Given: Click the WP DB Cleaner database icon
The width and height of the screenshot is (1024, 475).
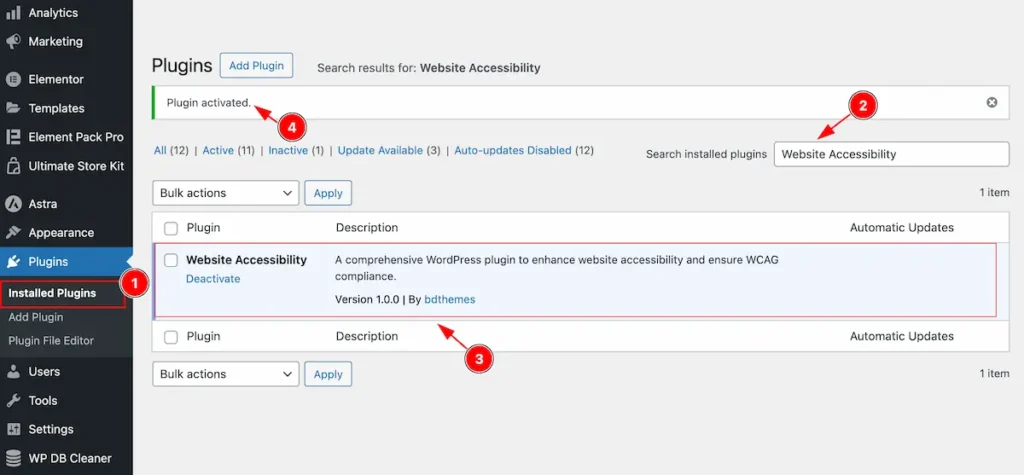Looking at the screenshot, I should click(13, 458).
